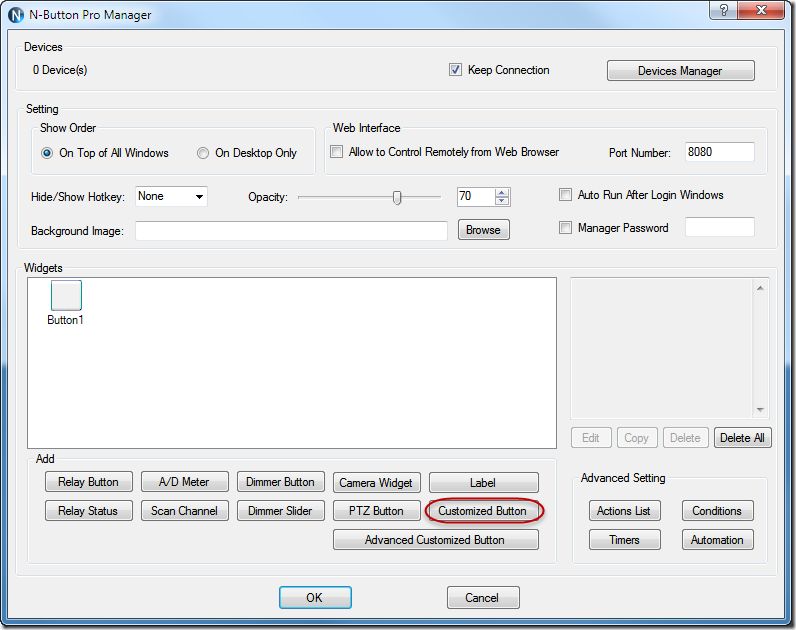The image size is (796, 630).
Task: Click the Opacity value field showing 70
Action: click(476, 196)
